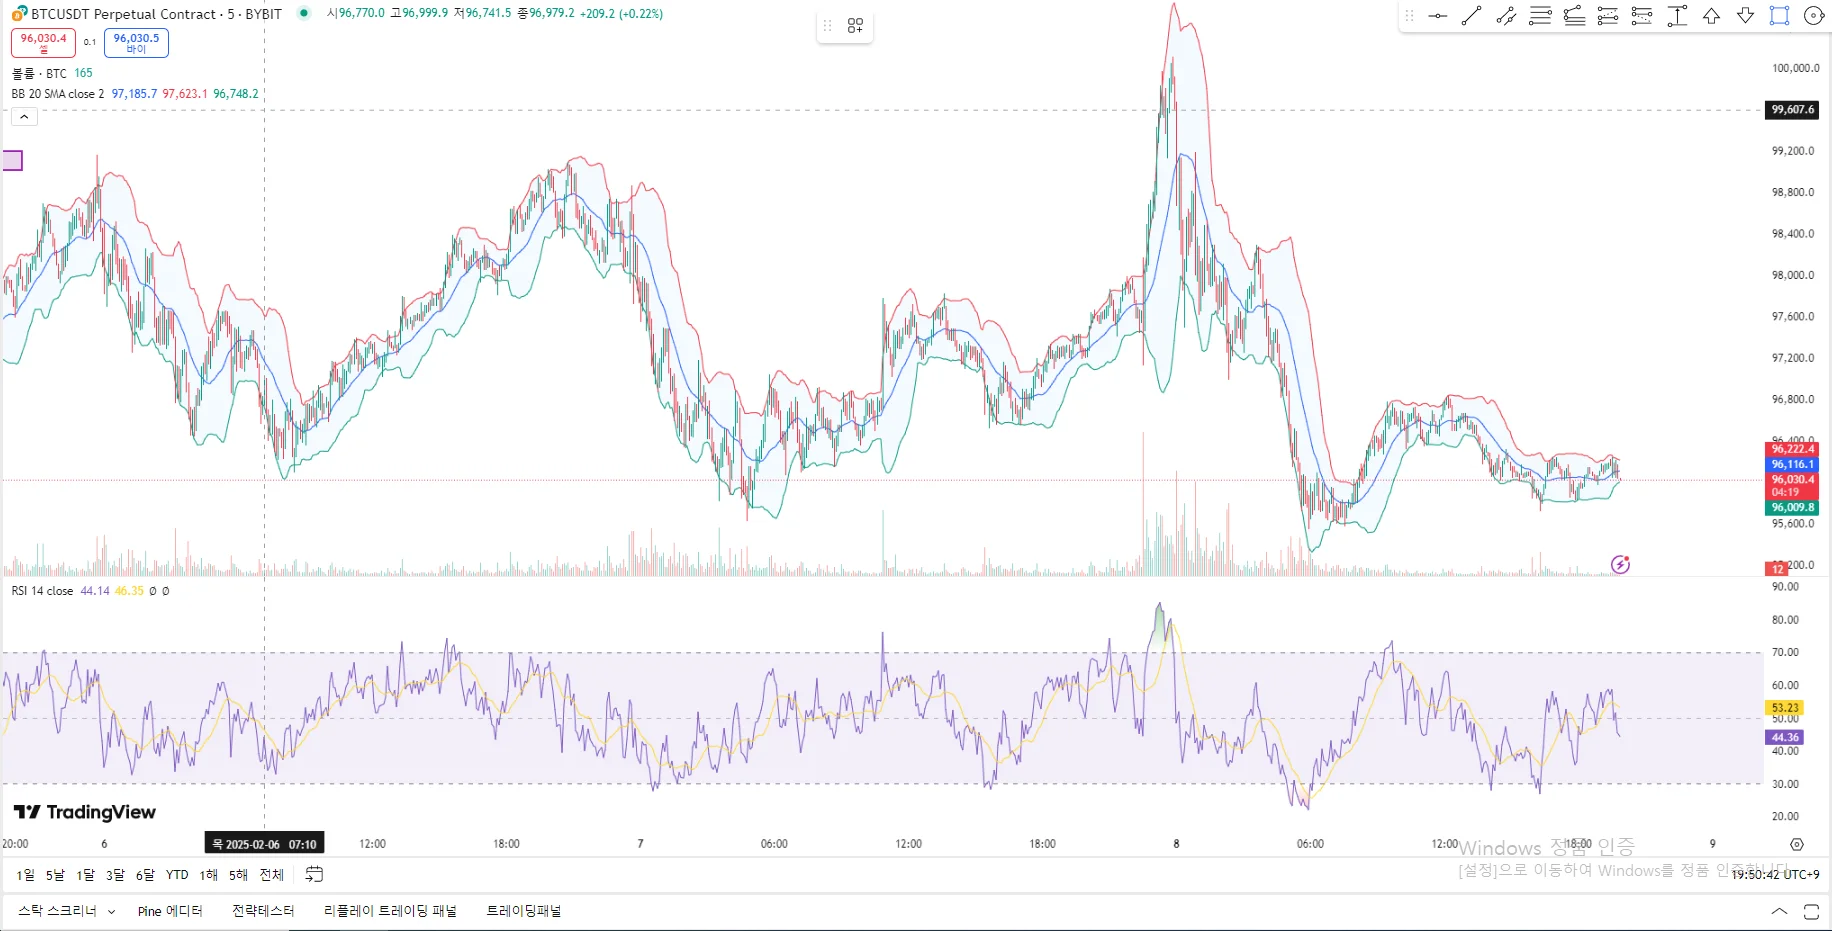Click the purple 44.36 RSI value label
This screenshot has width=1832, height=931.
click(x=1785, y=738)
